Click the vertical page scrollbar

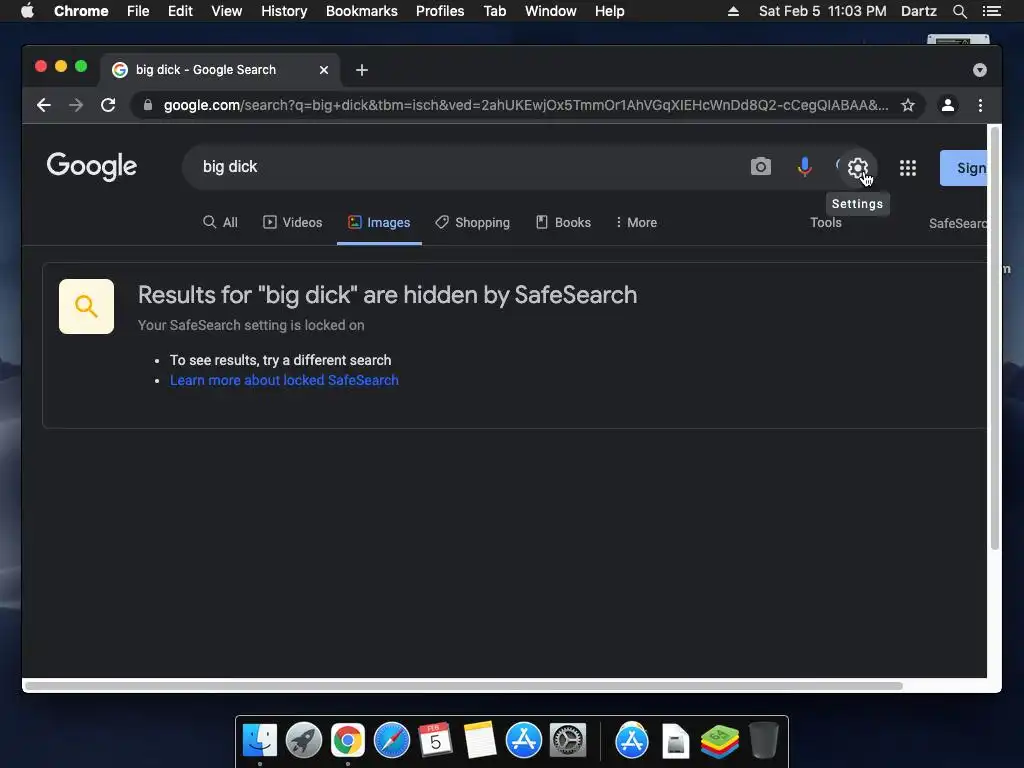pyautogui.click(x=995, y=339)
